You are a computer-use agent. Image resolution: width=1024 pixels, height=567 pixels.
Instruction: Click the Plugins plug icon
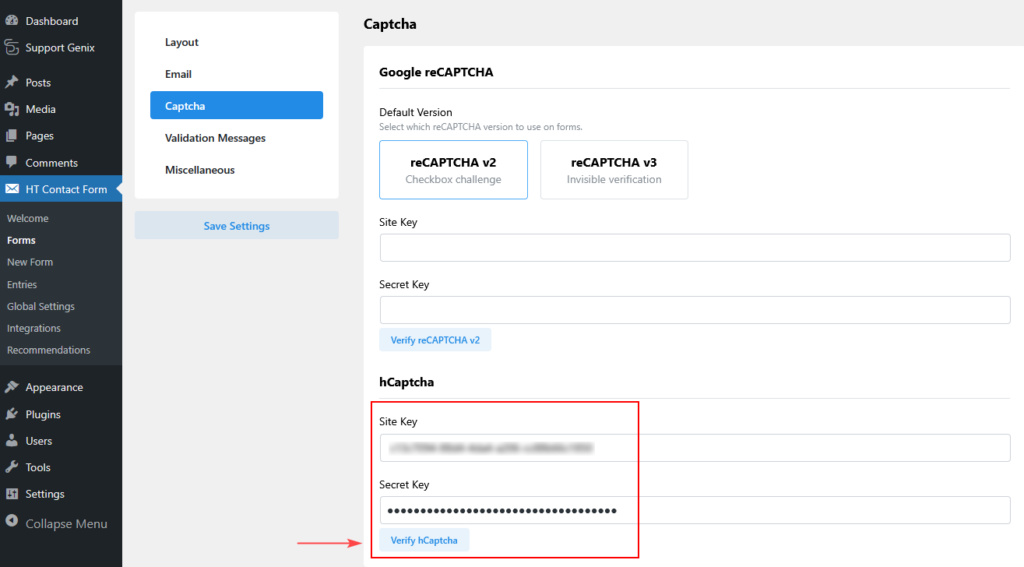(12, 414)
